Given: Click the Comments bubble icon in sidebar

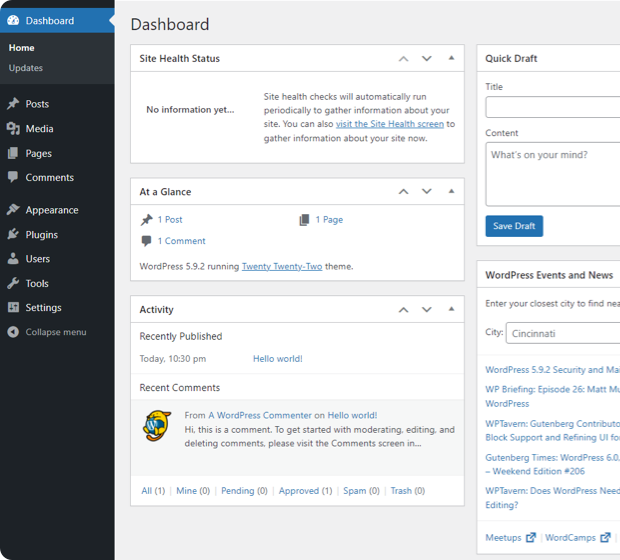Looking at the screenshot, I should 13,177.
